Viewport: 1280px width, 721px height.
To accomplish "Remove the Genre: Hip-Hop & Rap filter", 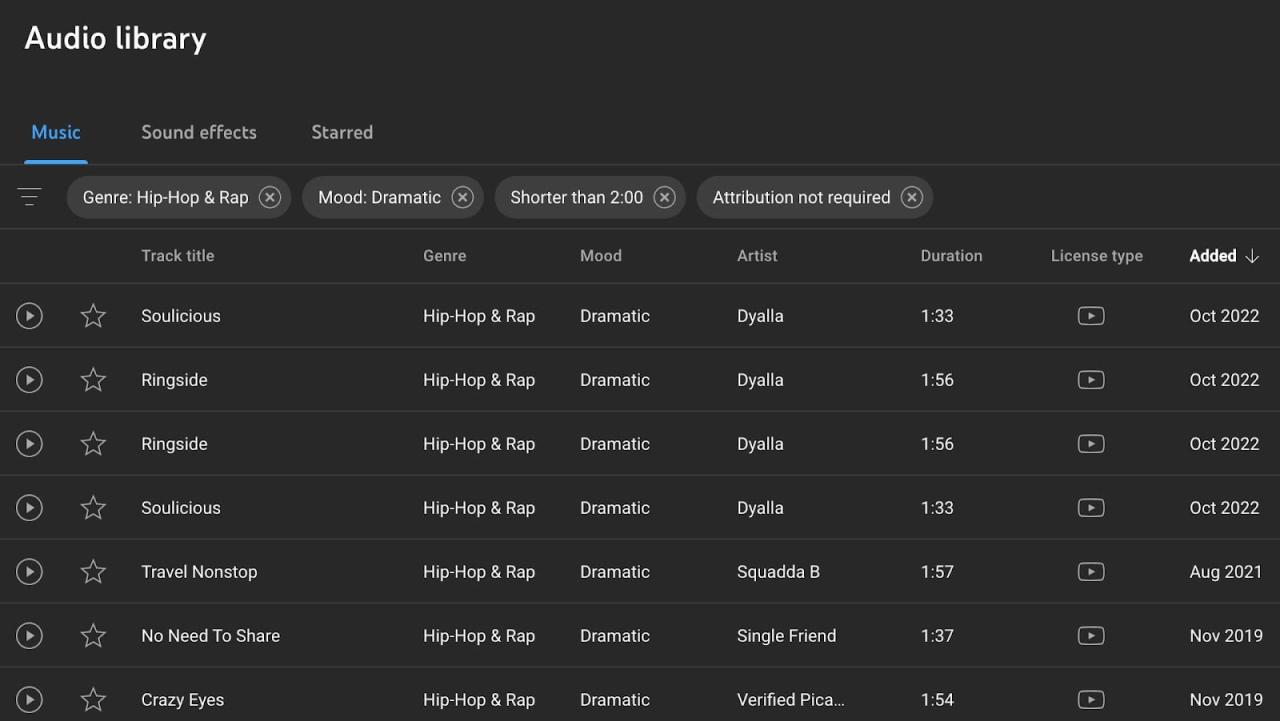I will point(269,197).
